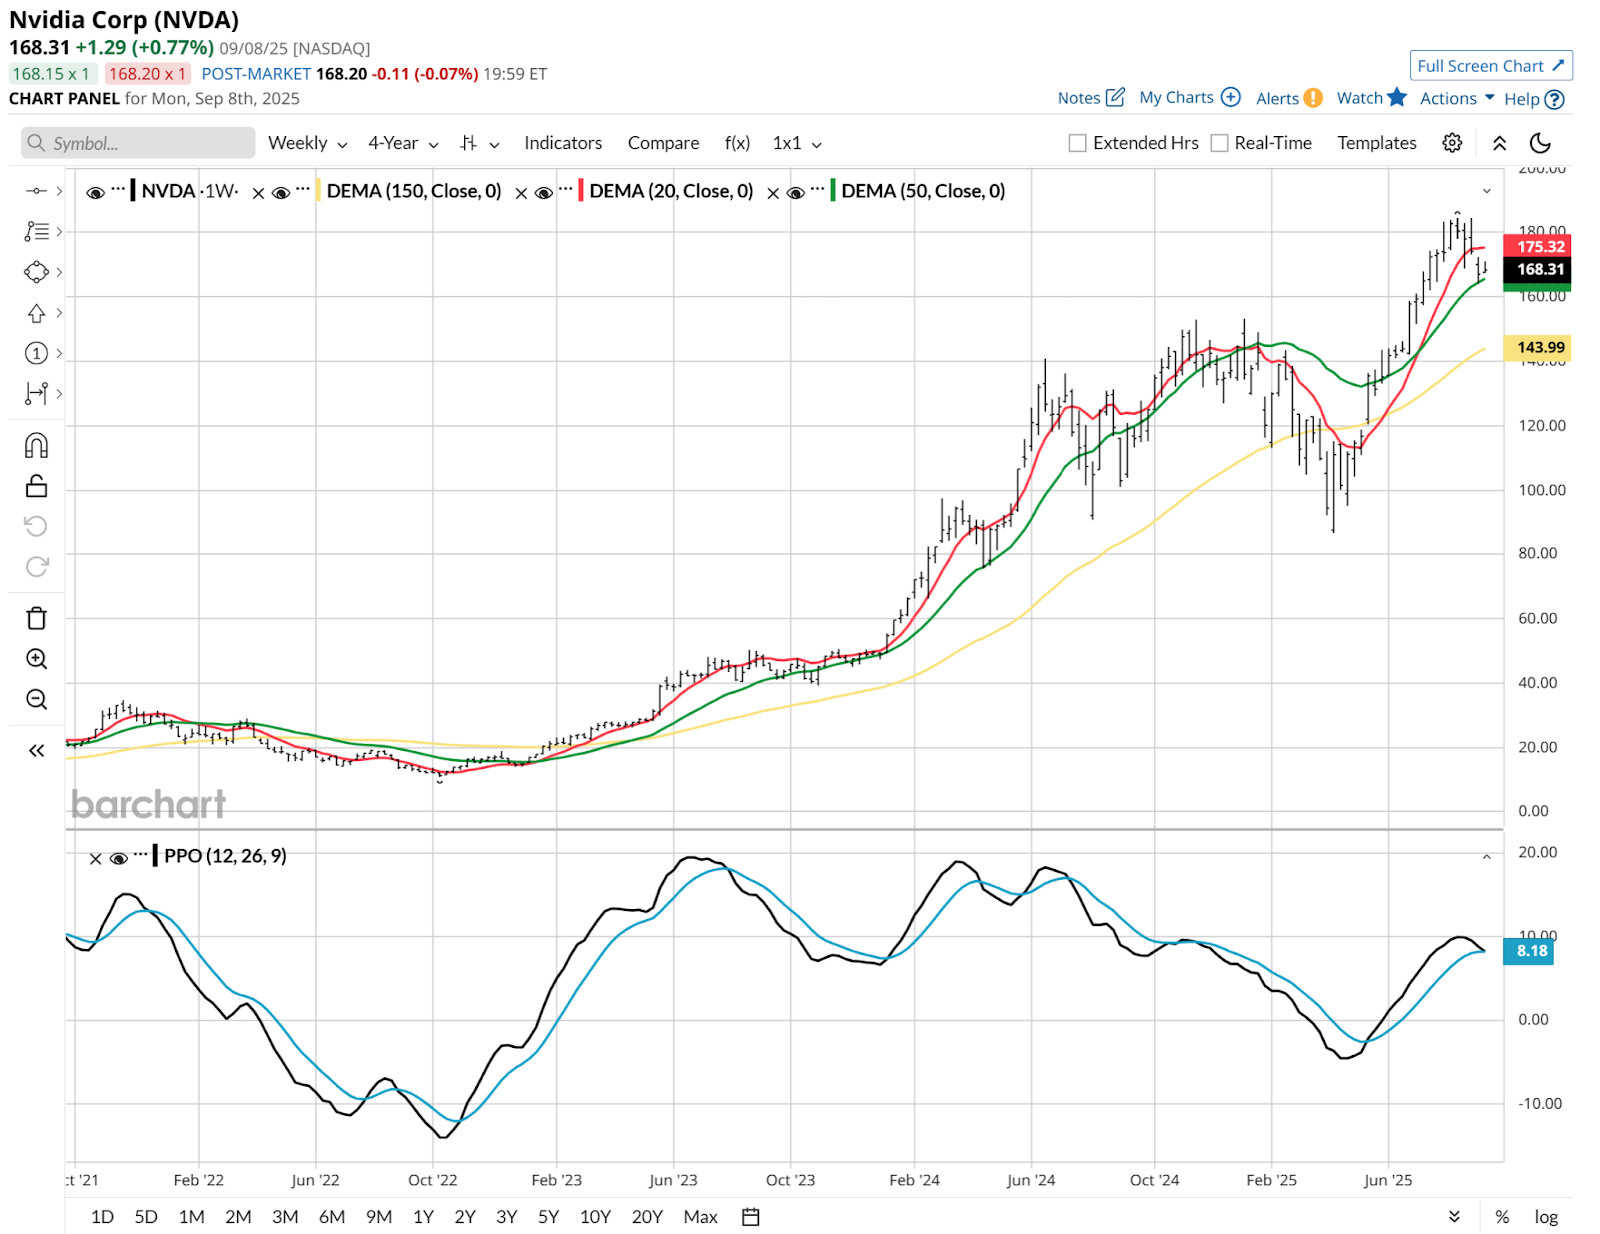1600x1234 pixels.
Task: Select the circled-one annotation tool
Action: click(x=36, y=353)
